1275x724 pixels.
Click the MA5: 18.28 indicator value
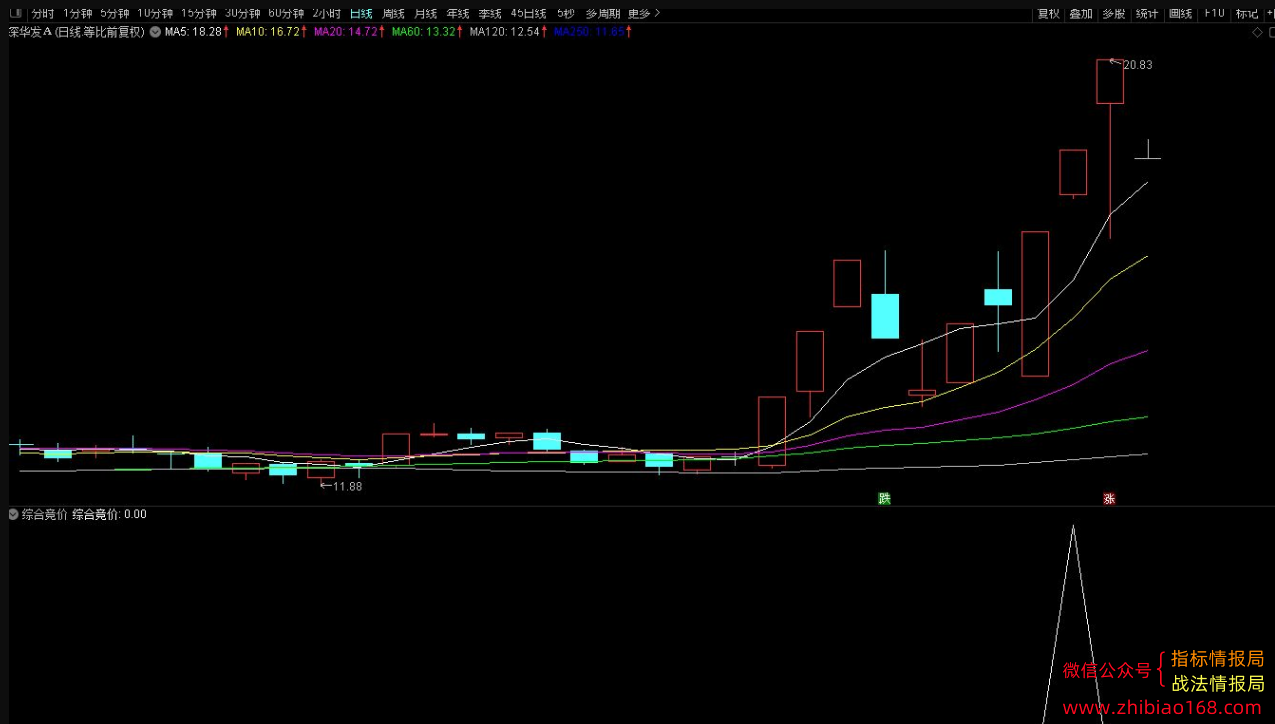coord(193,32)
